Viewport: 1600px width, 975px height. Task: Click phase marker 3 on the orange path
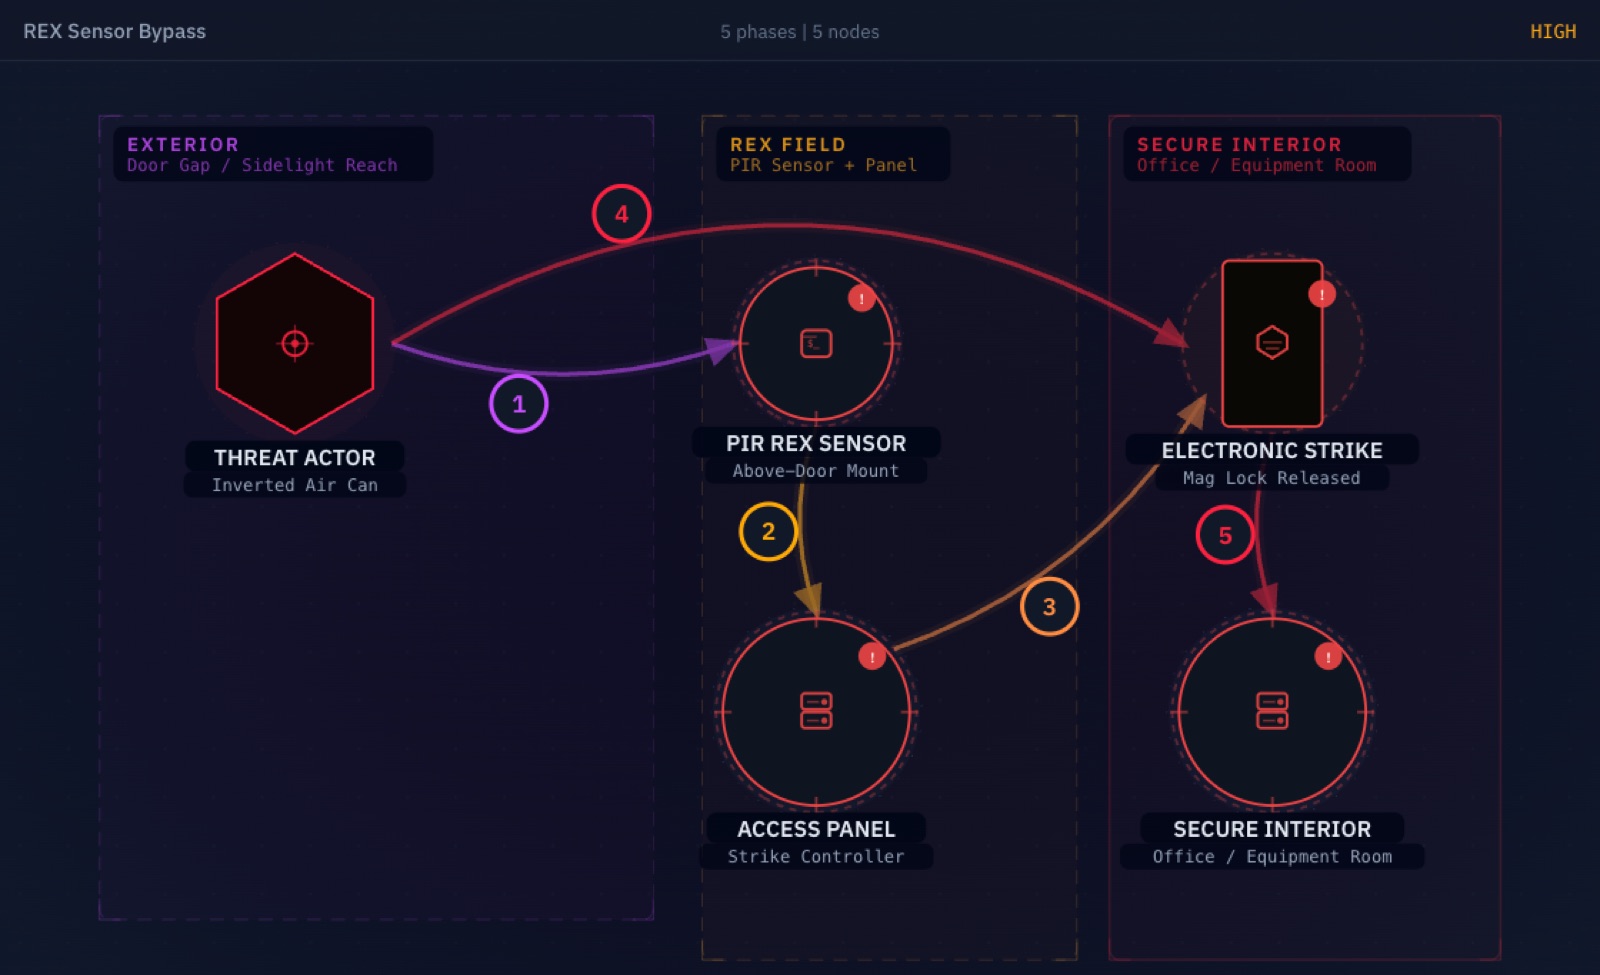pyautogui.click(x=1049, y=606)
